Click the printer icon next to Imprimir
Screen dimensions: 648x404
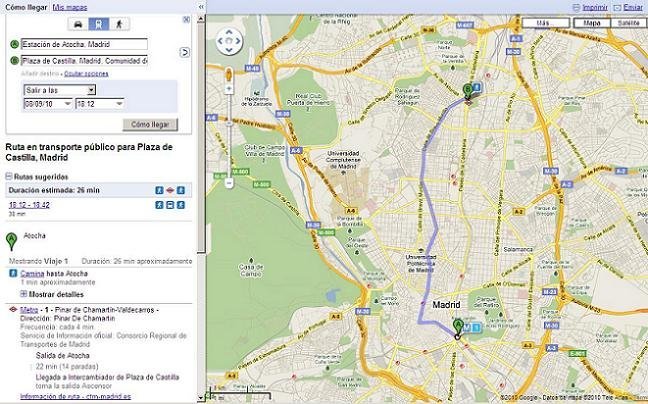pyautogui.click(x=577, y=7)
